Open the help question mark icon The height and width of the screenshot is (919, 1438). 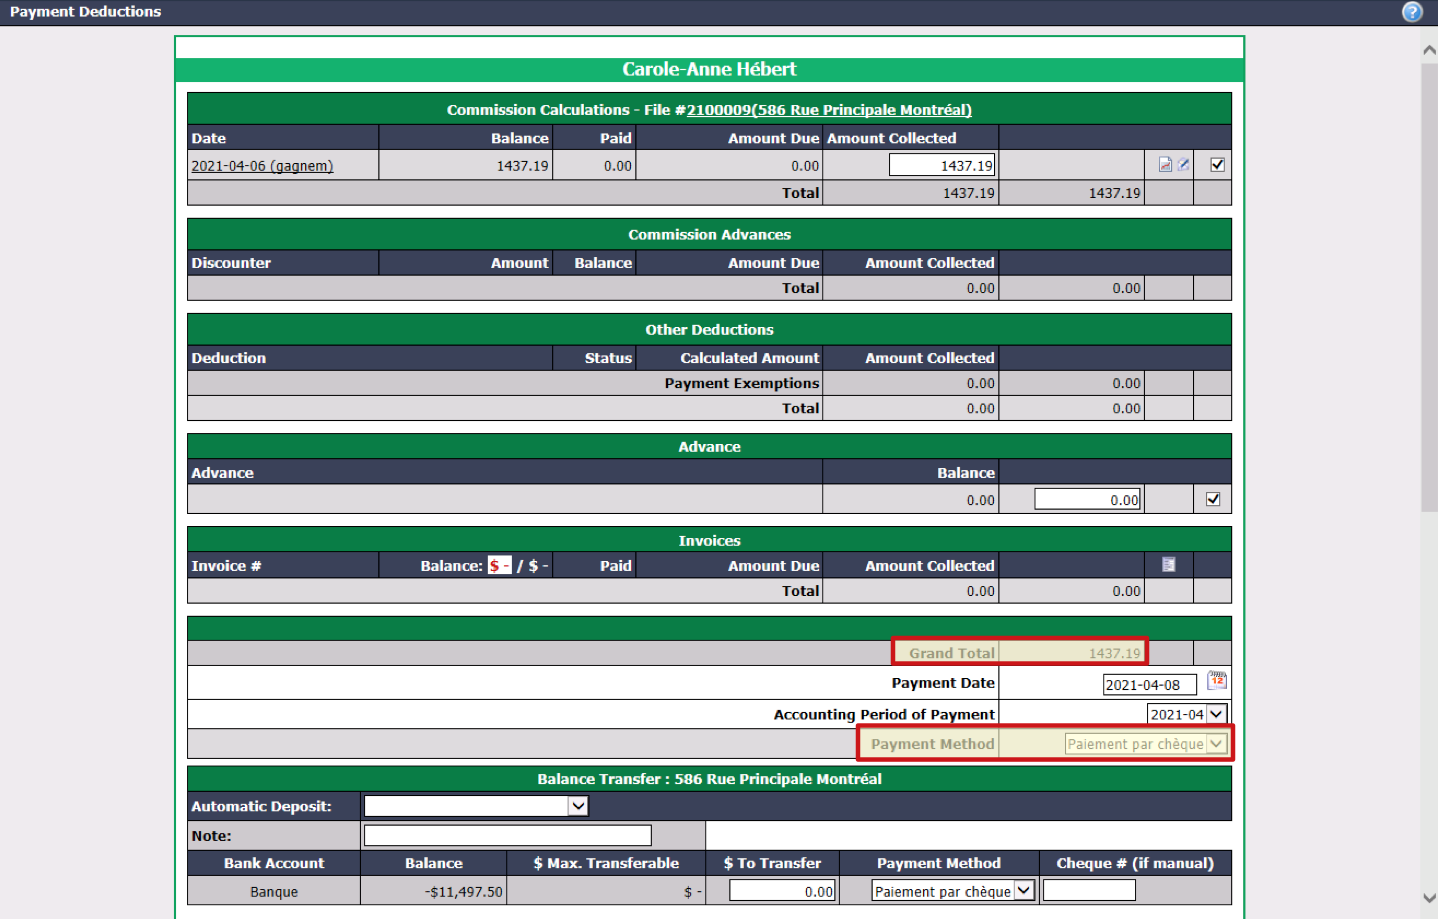pyautogui.click(x=1412, y=12)
